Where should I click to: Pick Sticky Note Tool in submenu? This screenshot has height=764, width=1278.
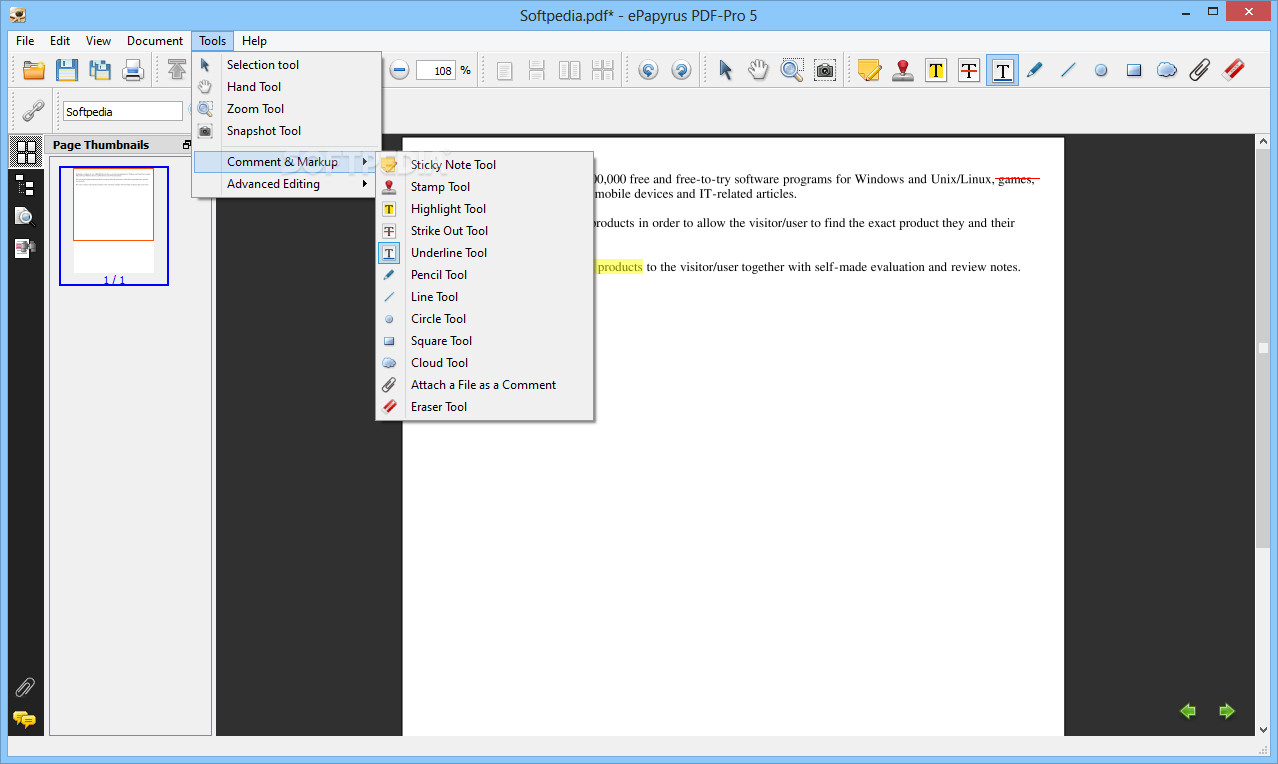pyautogui.click(x=485, y=165)
